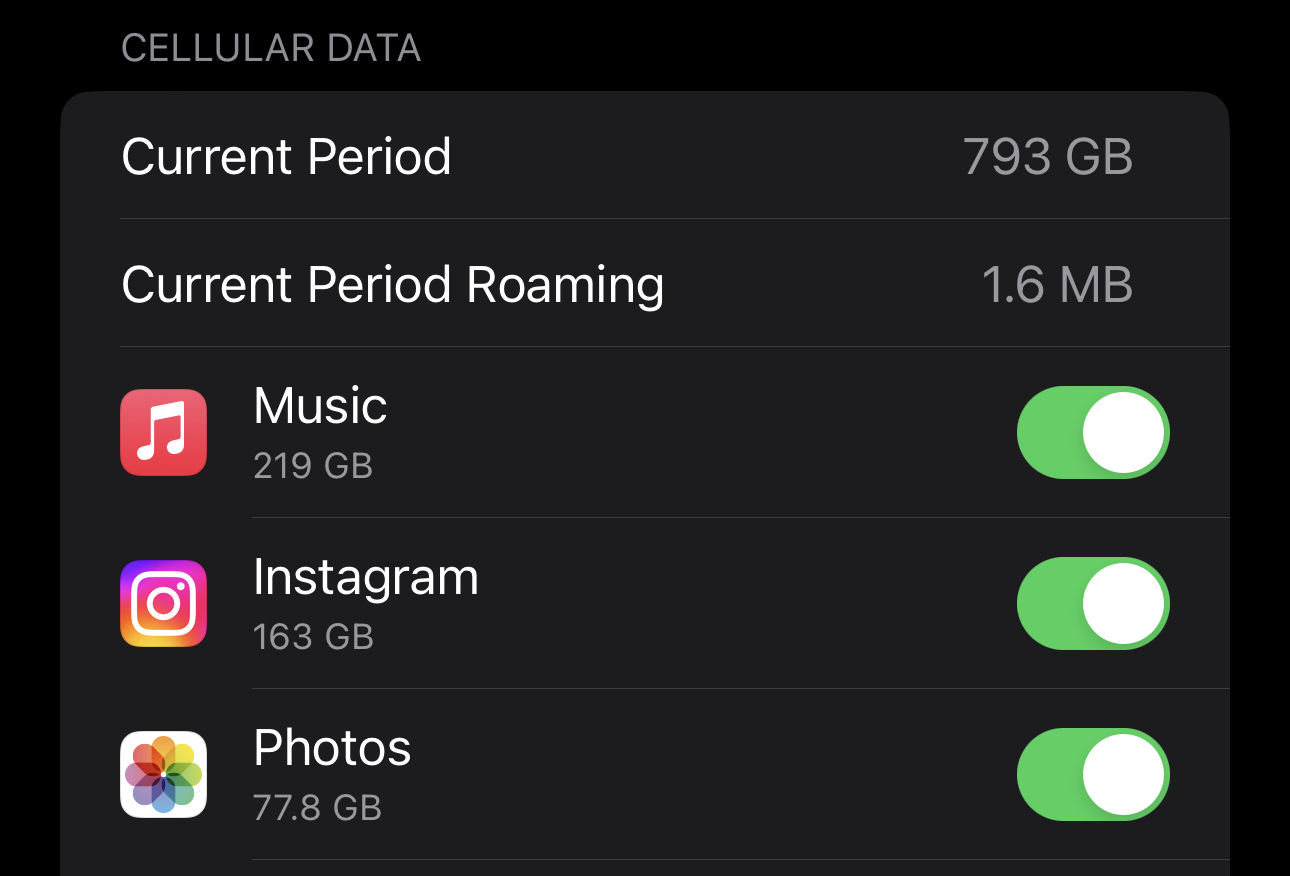Tap the Instagram app name
This screenshot has height=876, width=1290.
click(x=365, y=577)
